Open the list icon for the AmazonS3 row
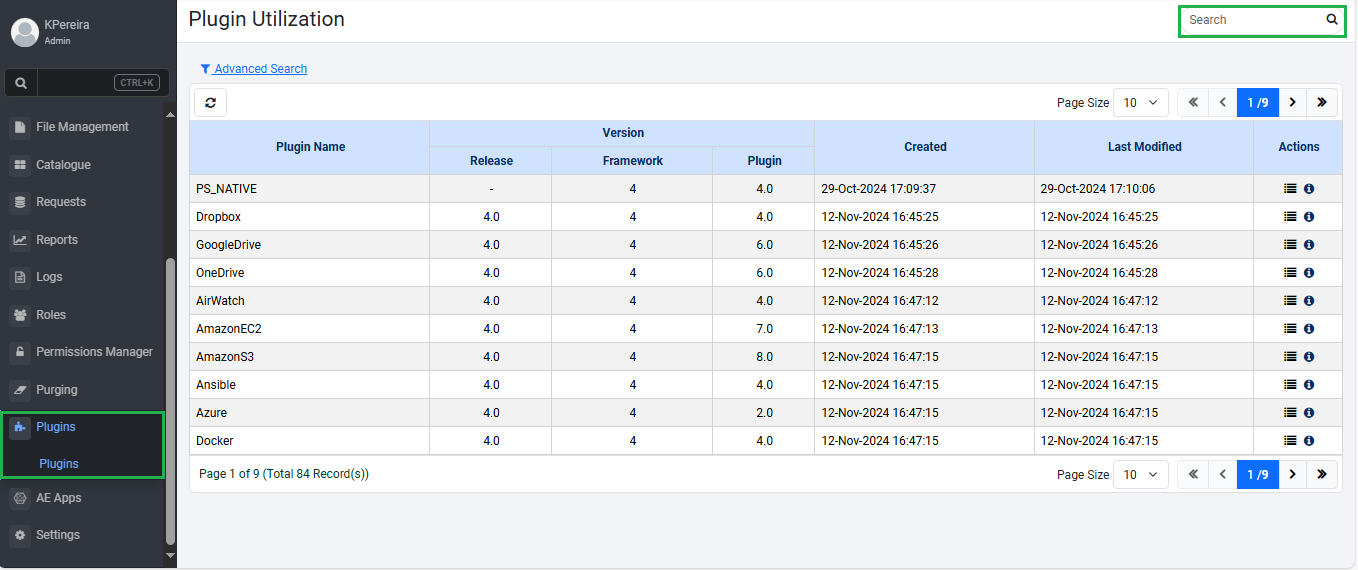Image resolution: width=1358 pixels, height=570 pixels. pyautogui.click(x=1290, y=357)
